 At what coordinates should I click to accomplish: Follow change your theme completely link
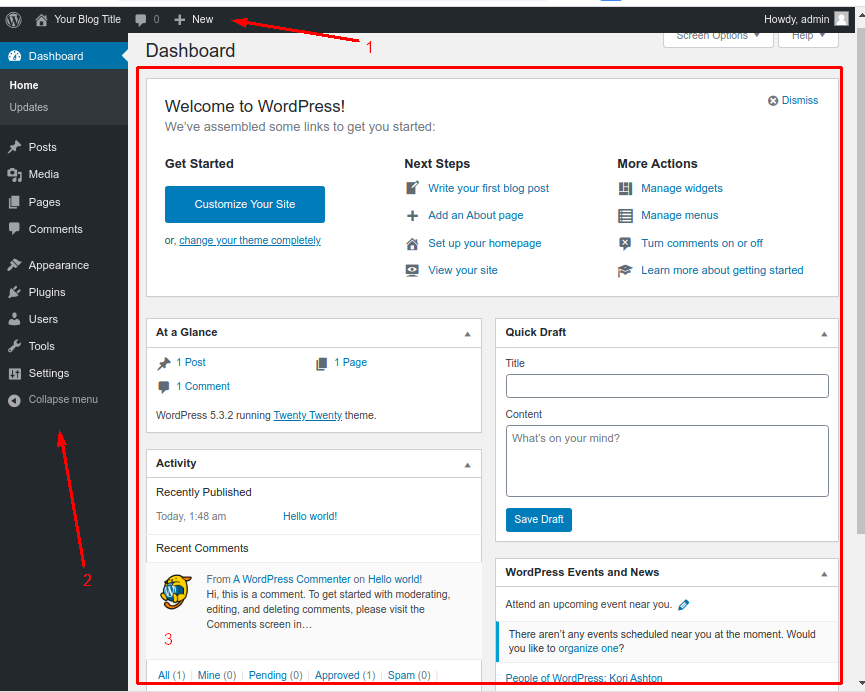(x=250, y=241)
